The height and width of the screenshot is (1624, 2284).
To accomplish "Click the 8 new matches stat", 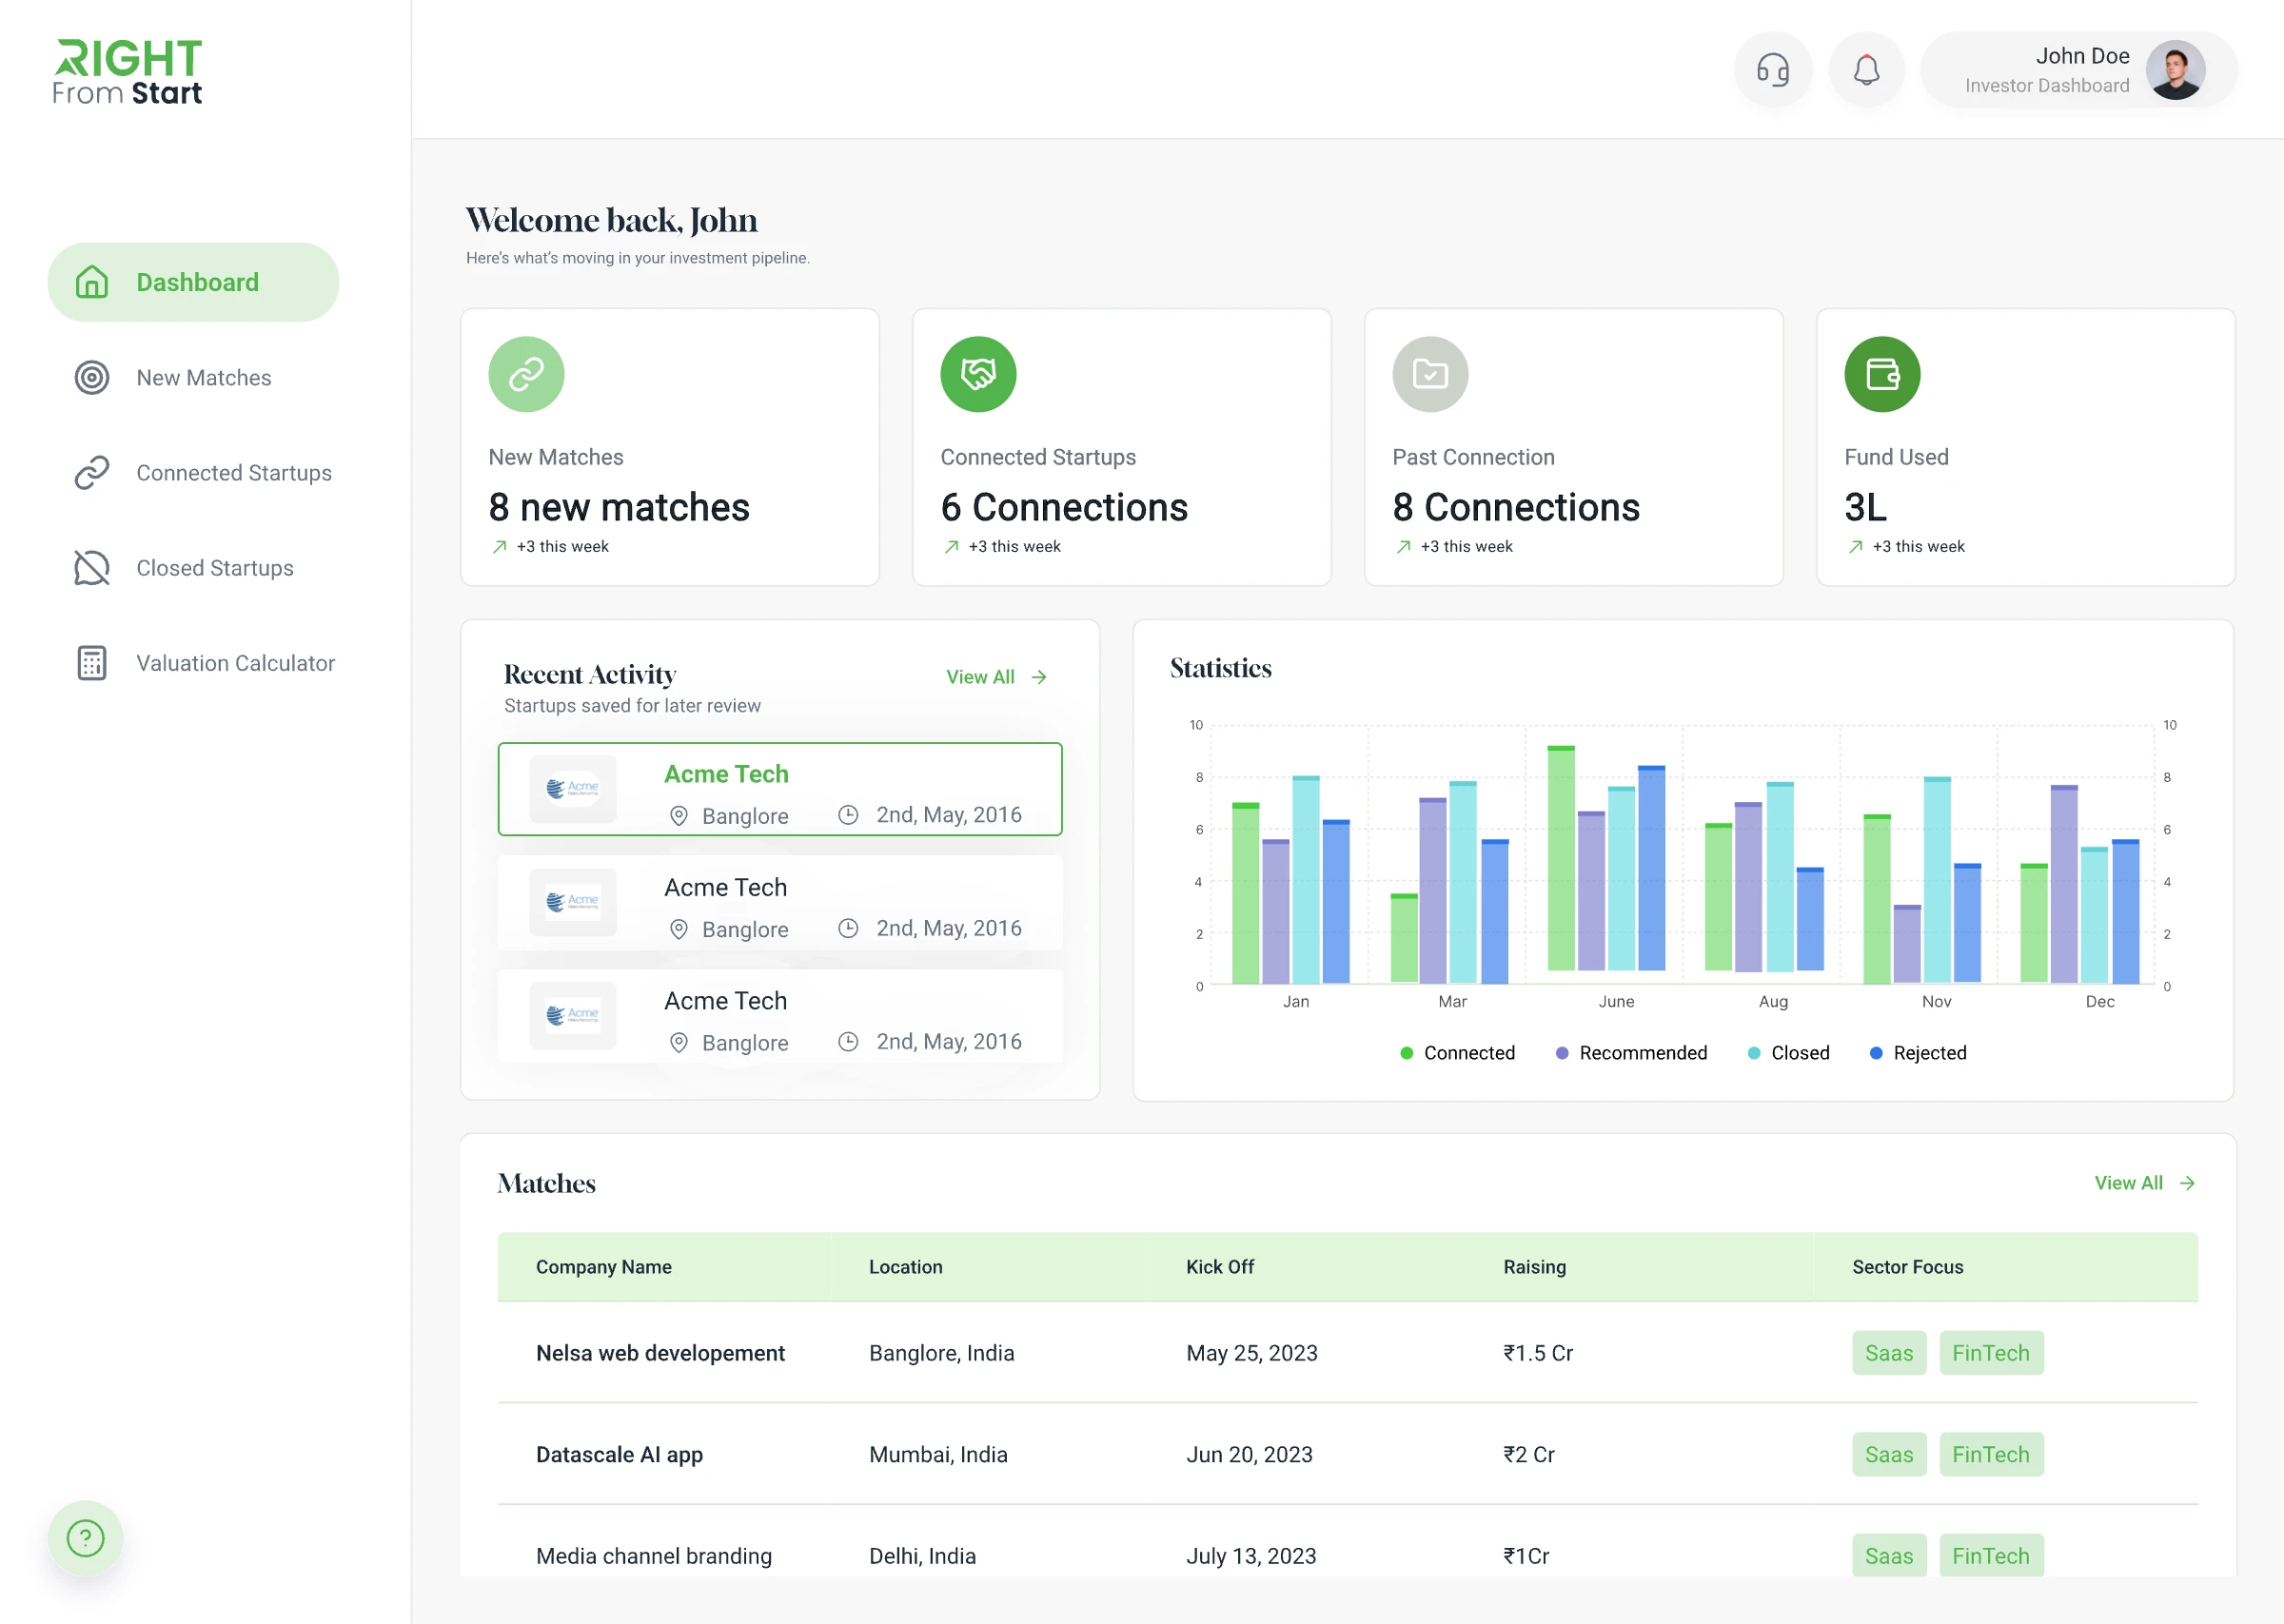I will pos(619,507).
